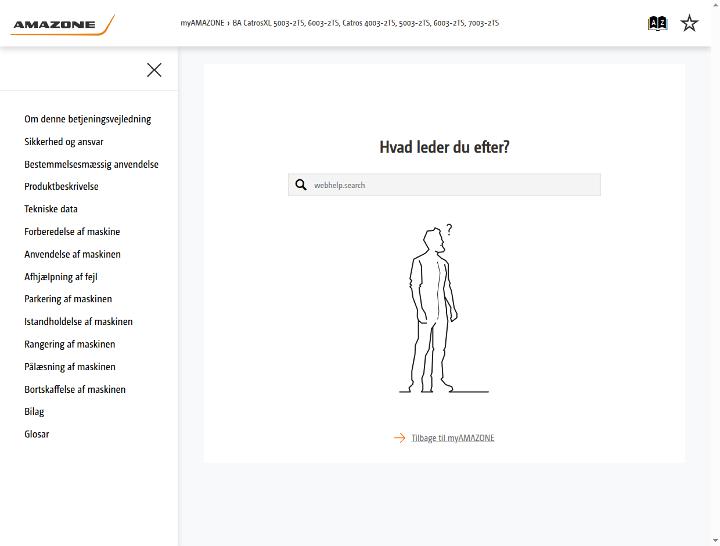Open Sikkerhed og ansvar chapter
Screen dimensions: 720x546
pos(64,142)
